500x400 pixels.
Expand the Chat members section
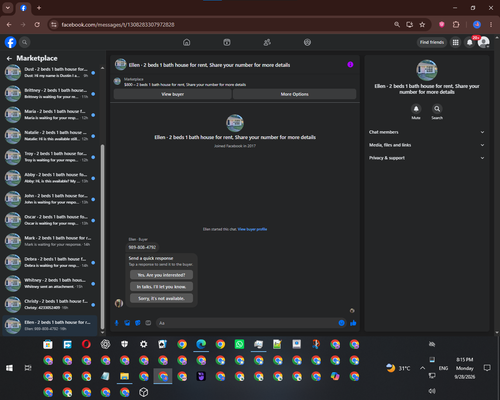[x=426, y=132]
